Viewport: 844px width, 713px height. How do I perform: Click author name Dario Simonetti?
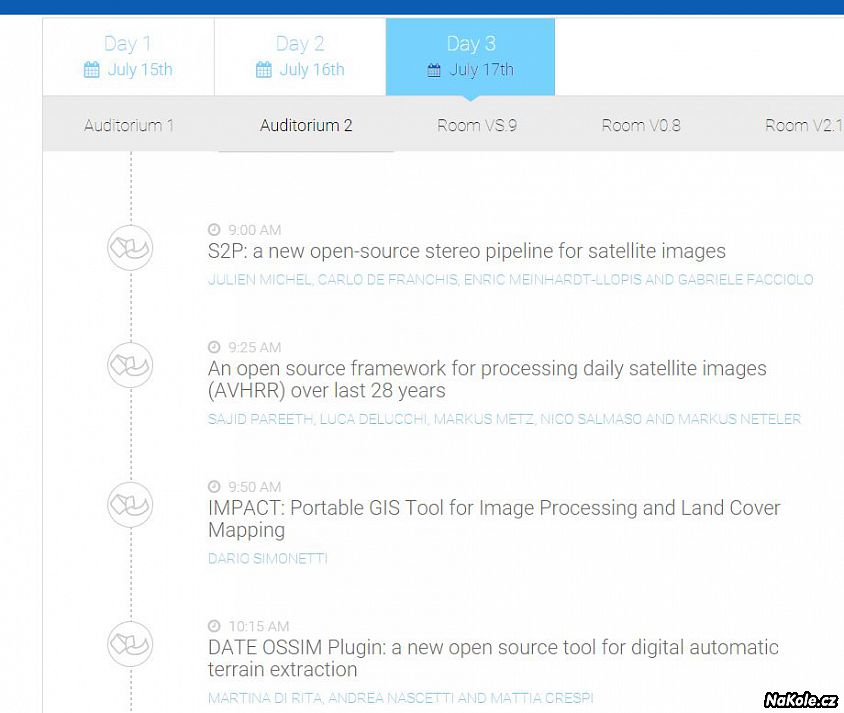(x=267, y=558)
